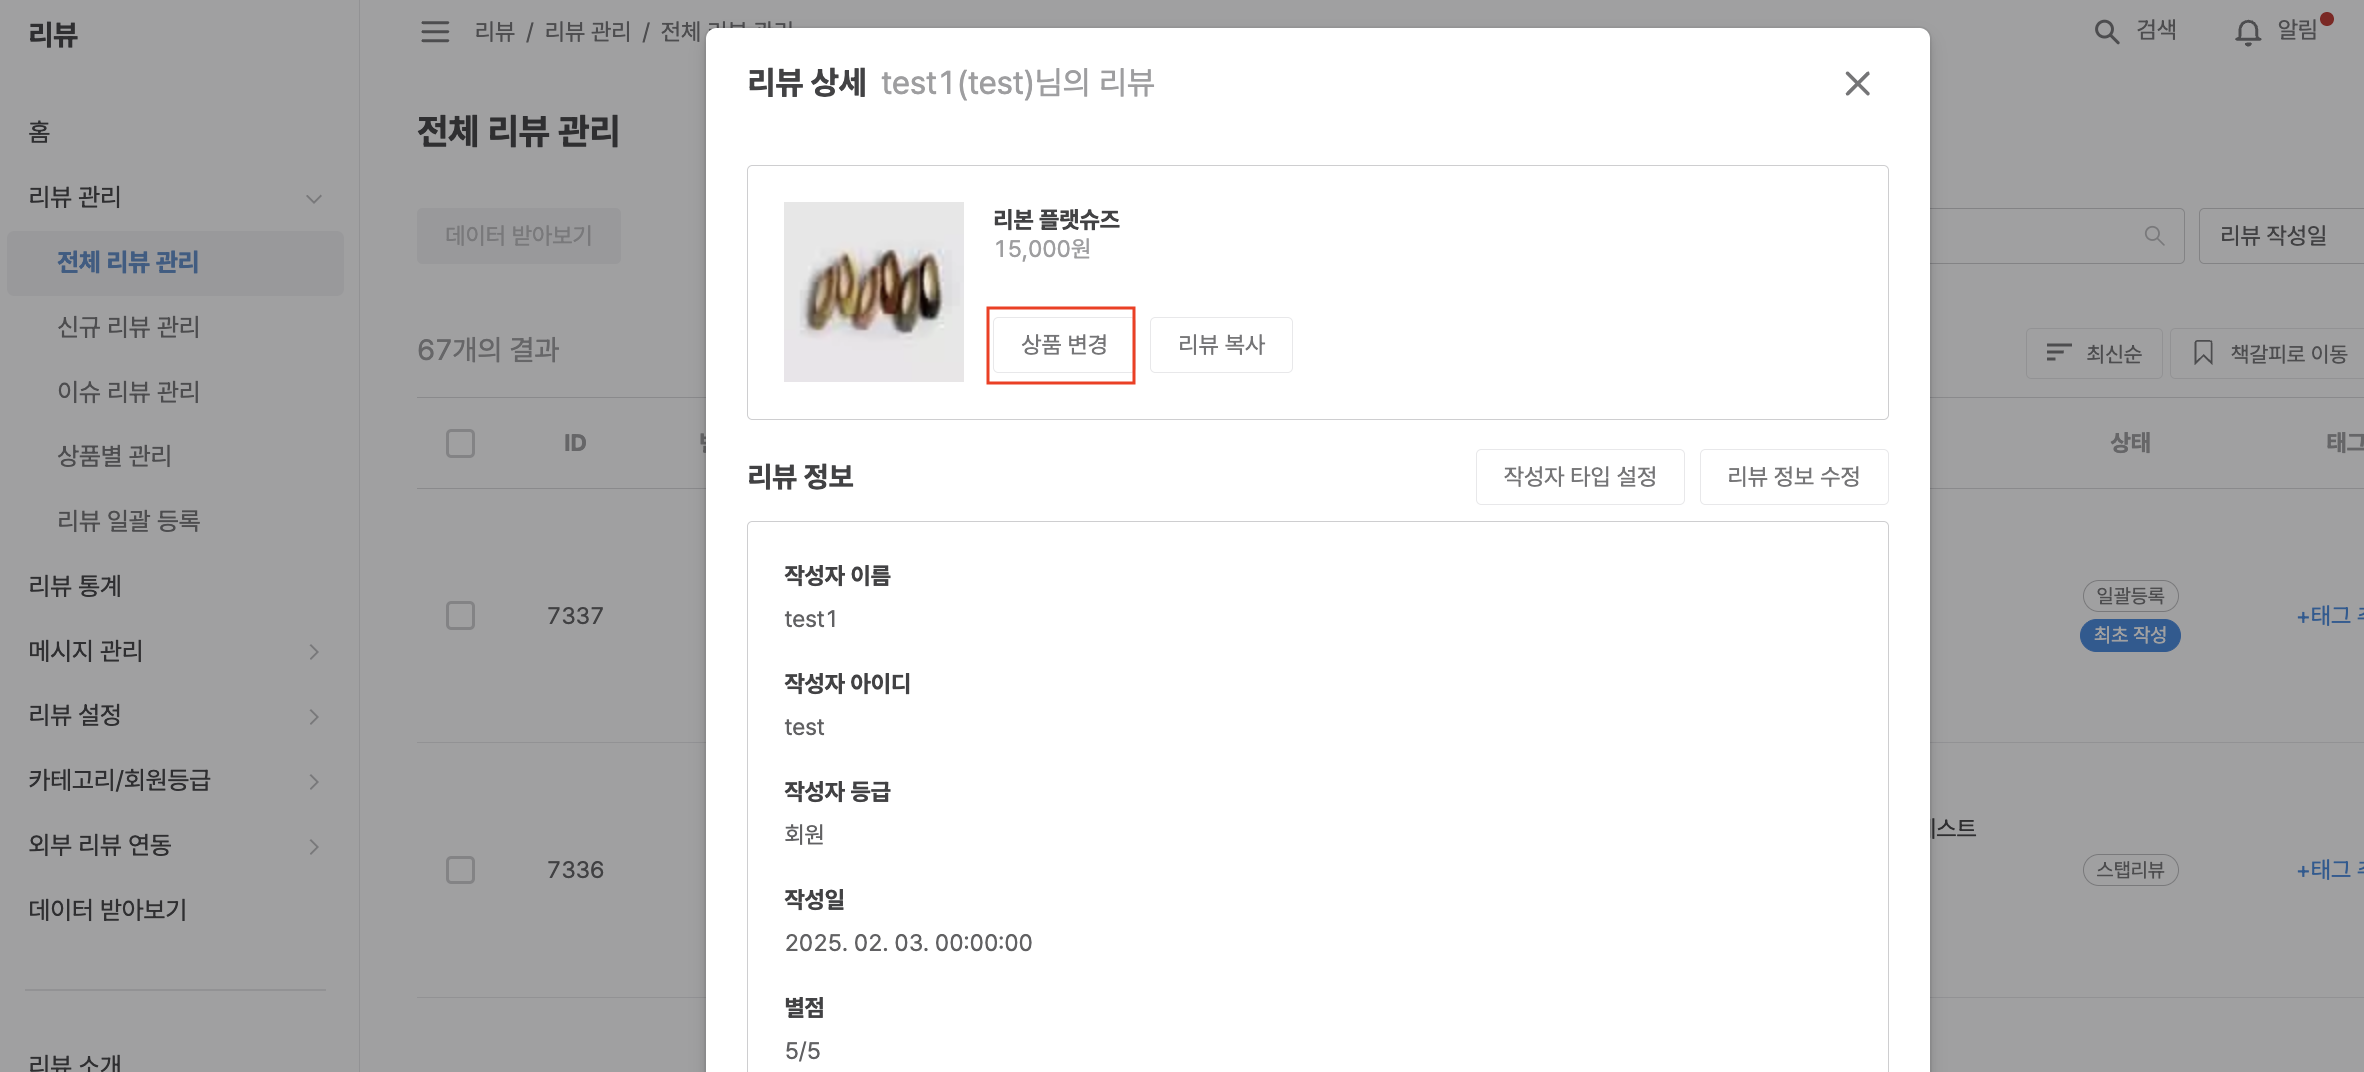The height and width of the screenshot is (1072, 2364).
Task: Open notifications bell icon
Action: 2247,33
